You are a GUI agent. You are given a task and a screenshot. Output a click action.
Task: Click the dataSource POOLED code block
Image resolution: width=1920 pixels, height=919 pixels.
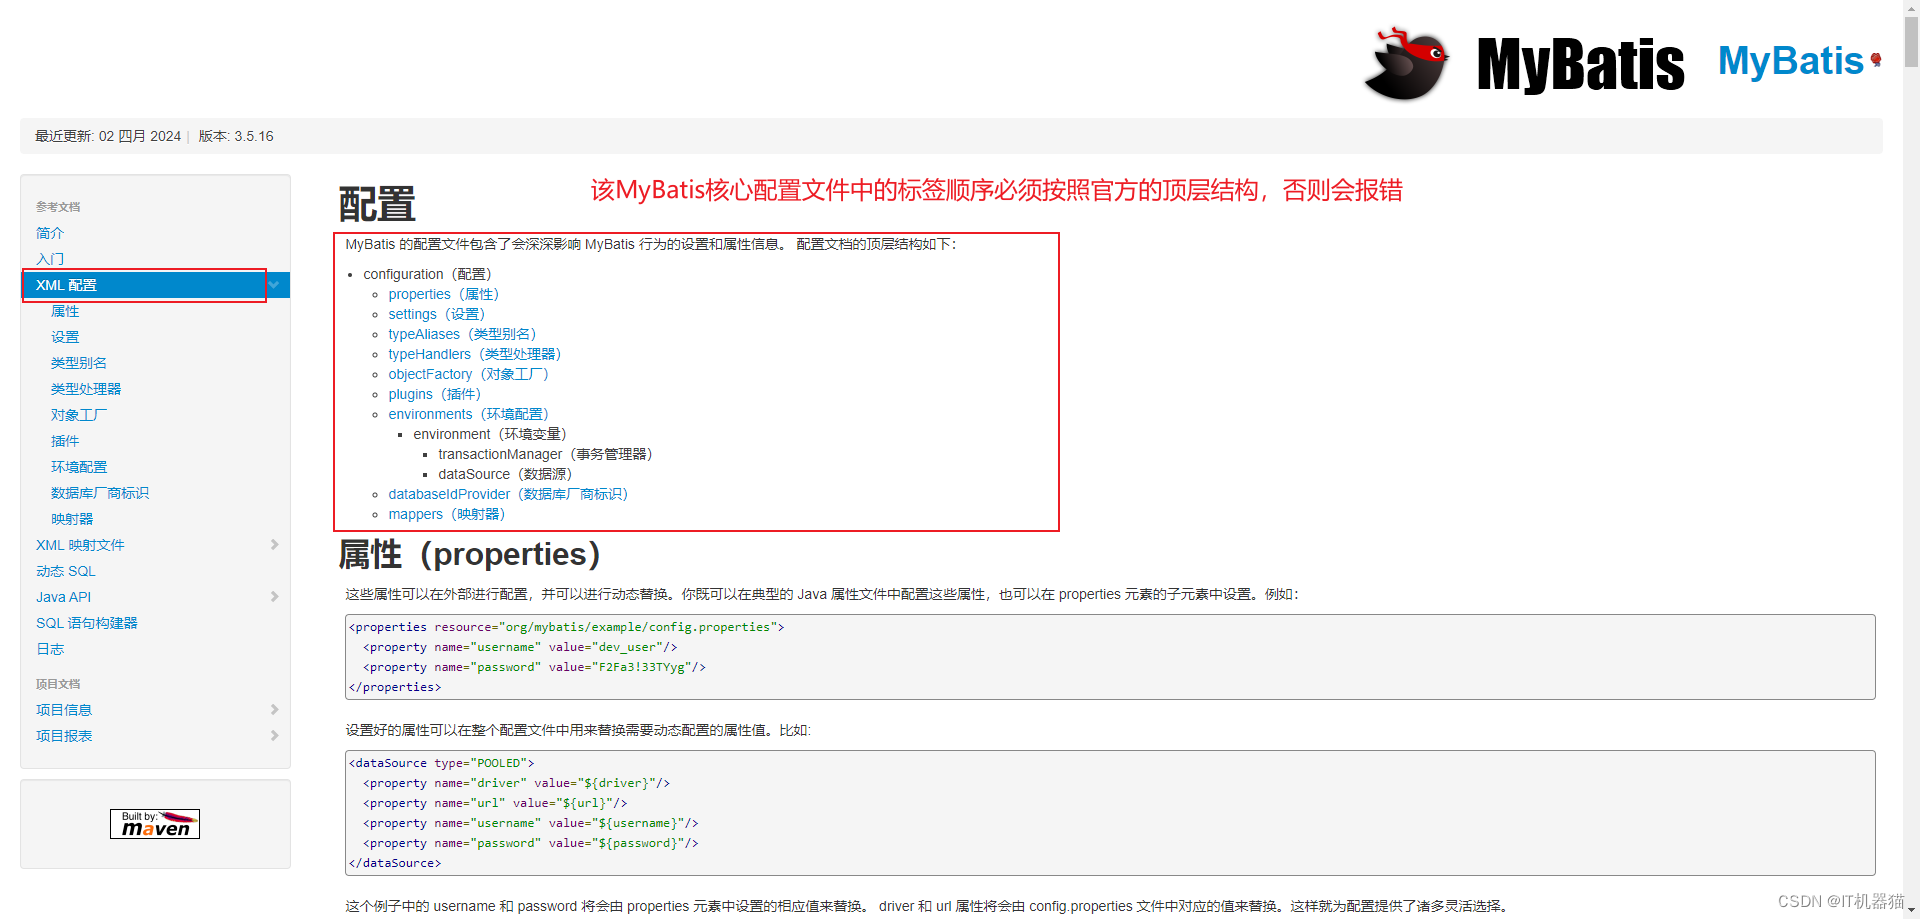click(1110, 813)
